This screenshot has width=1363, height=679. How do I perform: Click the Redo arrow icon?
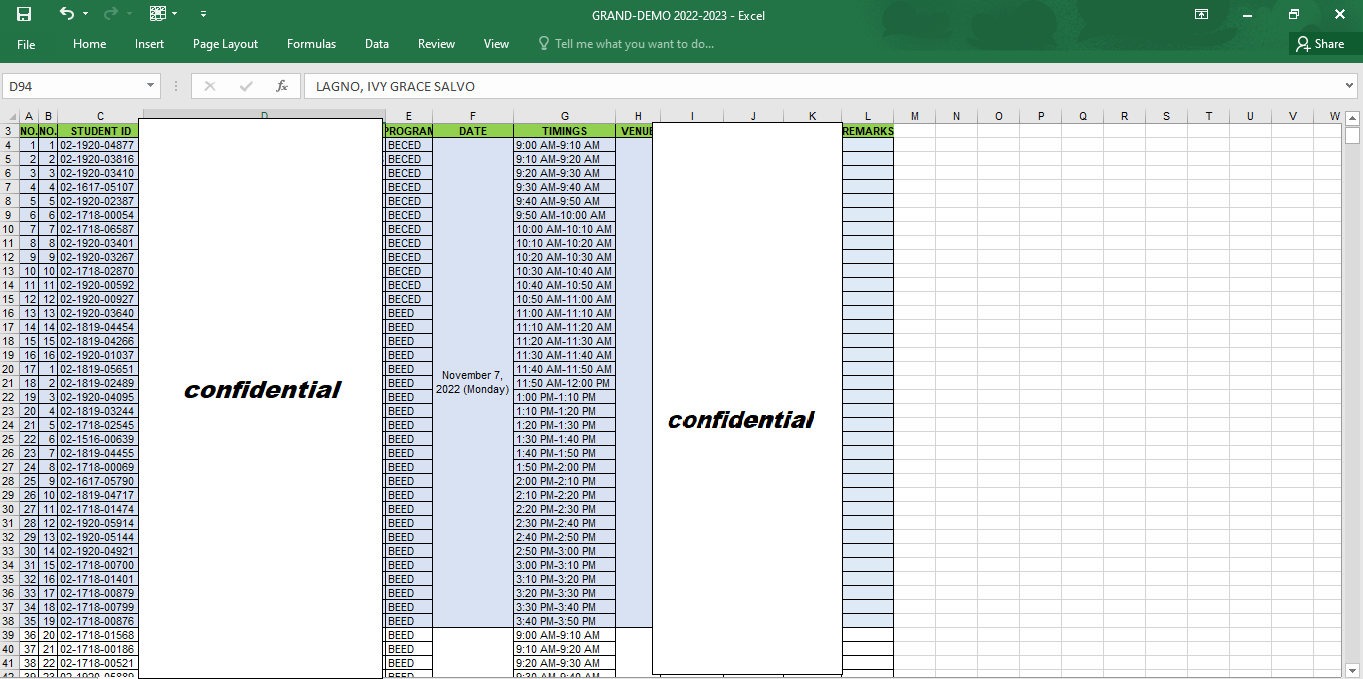coord(110,14)
